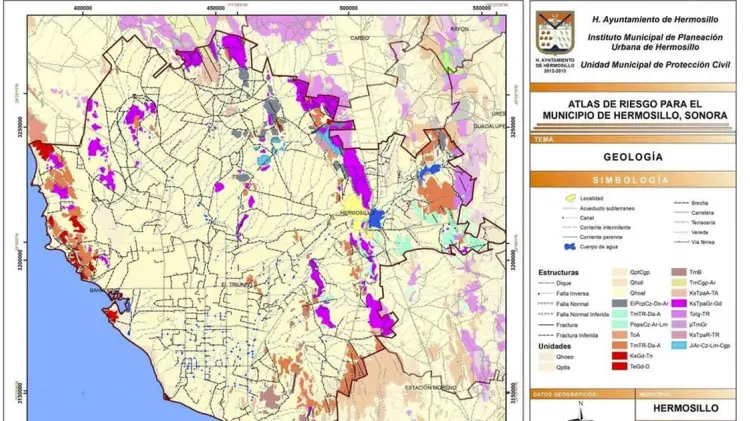Click the EL TRIUNFO label on map
This screenshot has width=750, height=421.
(x=238, y=284)
